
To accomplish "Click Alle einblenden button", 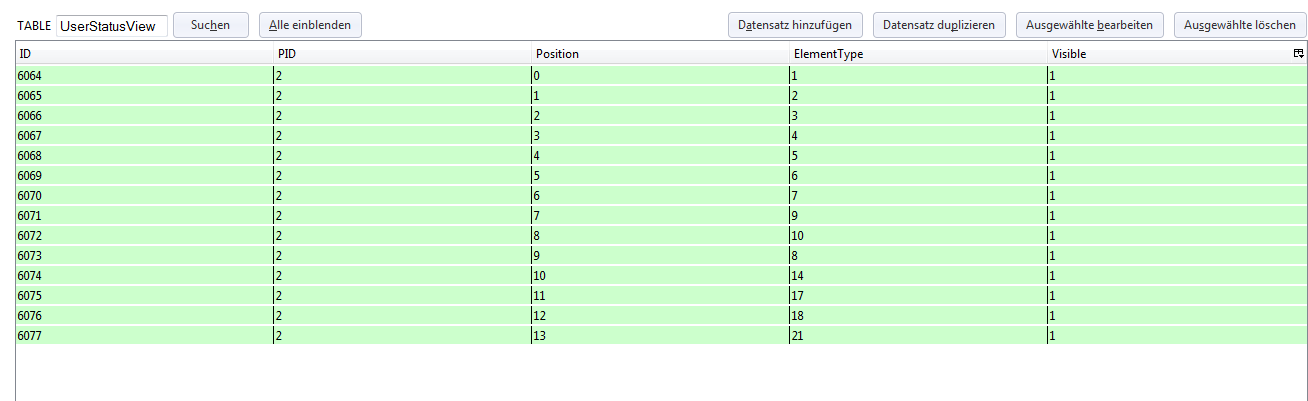I will (x=310, y=25).
